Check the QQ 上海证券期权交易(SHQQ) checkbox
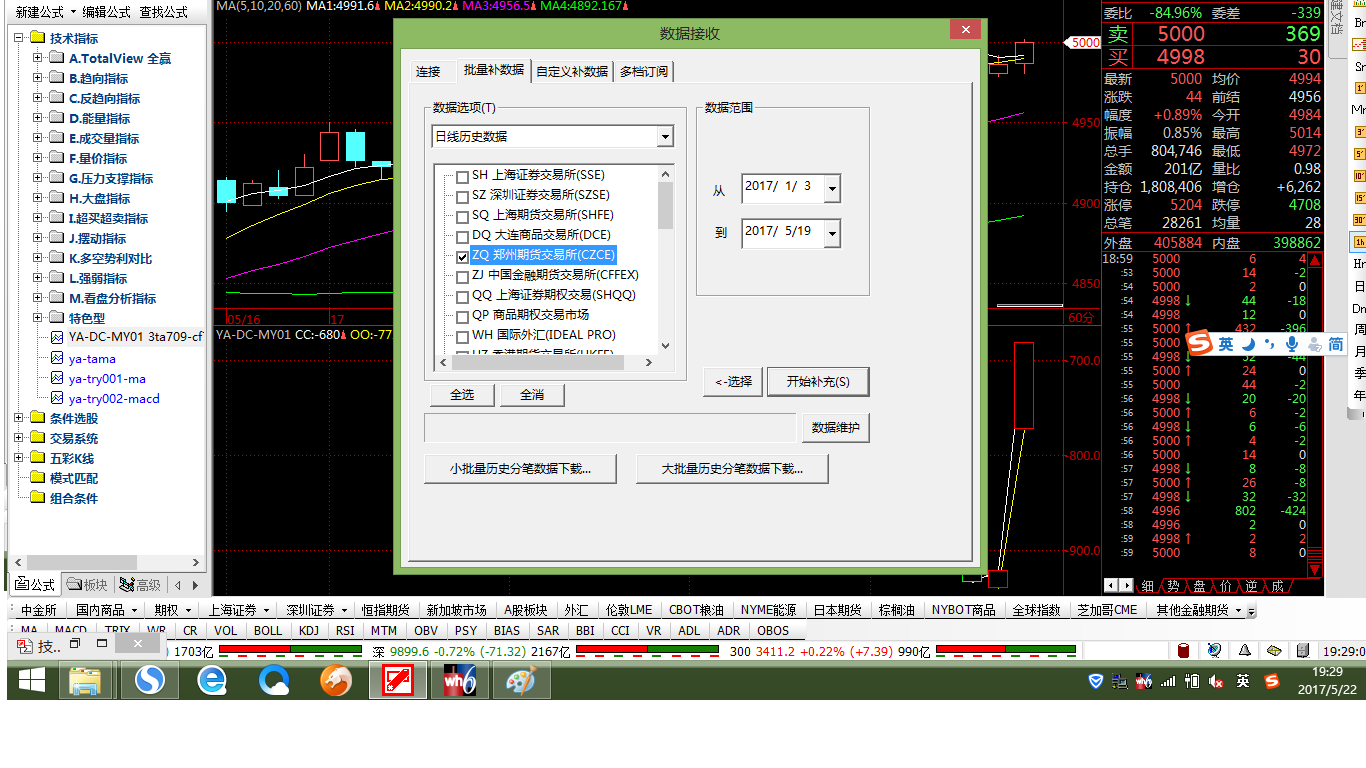 tap(462, 297)
